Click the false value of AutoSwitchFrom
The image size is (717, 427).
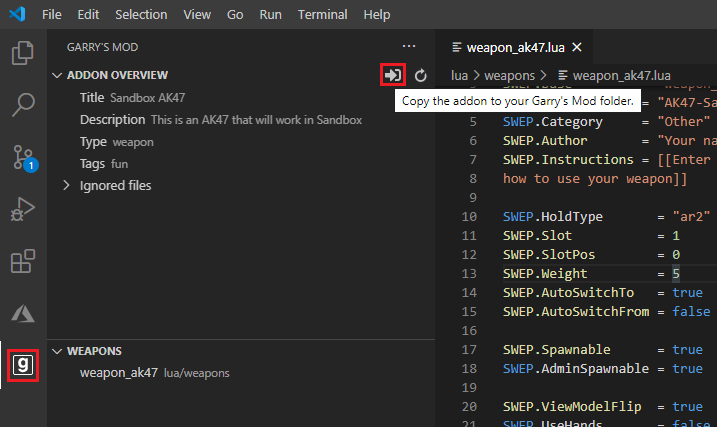[x=691, y=311]
